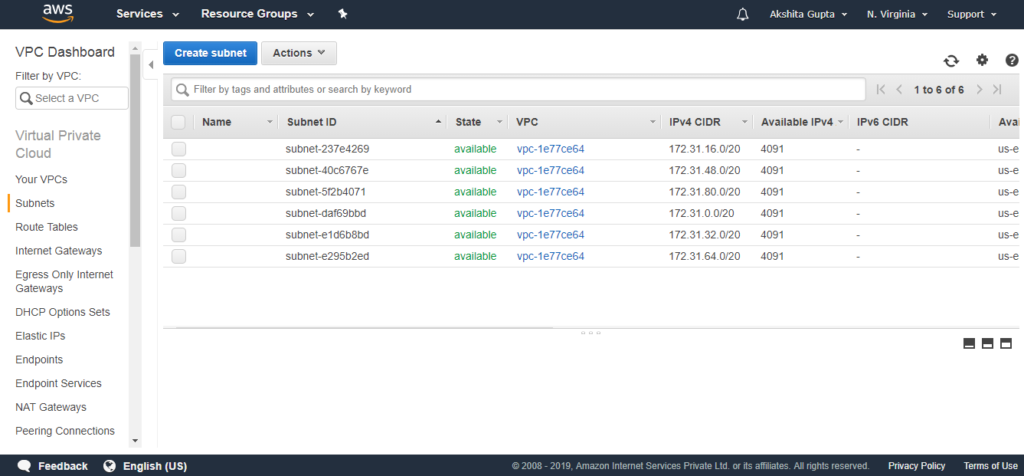Click the Feedback speech bubble icon
Screen dimensions: 1024x476
pyautogui.click(x=24, y=466)
